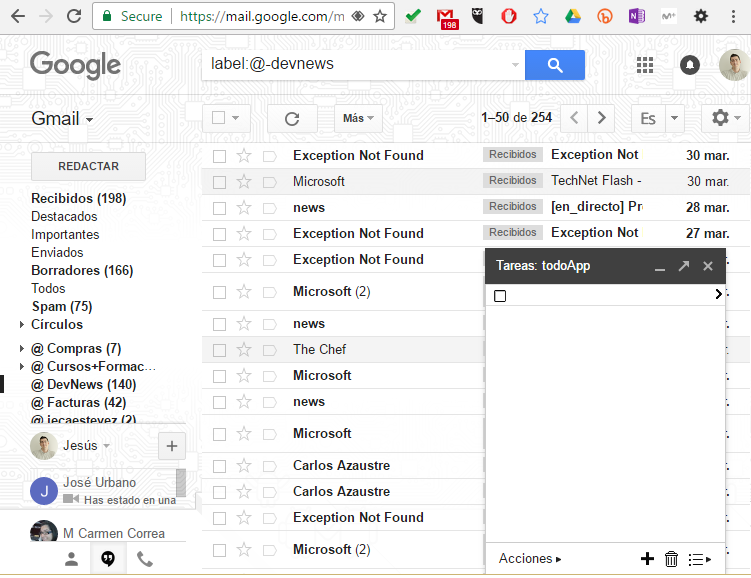The image size is (751, 578).
Task: Click the Google Drive extension icon
Action: coord(573,17)
